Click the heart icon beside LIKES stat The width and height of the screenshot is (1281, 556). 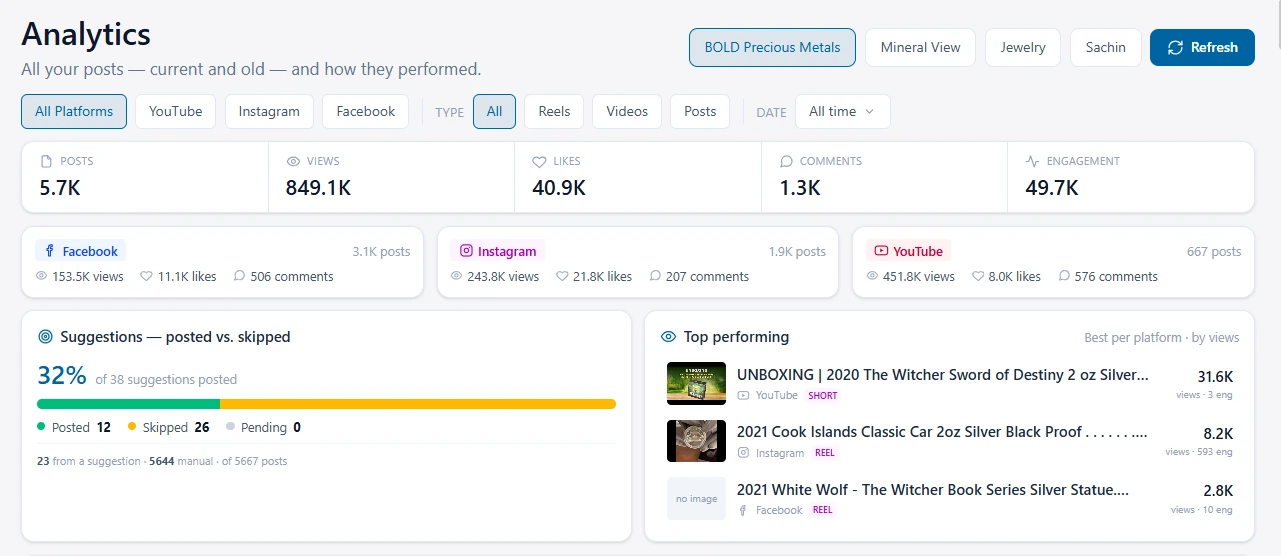click(539, 161)
